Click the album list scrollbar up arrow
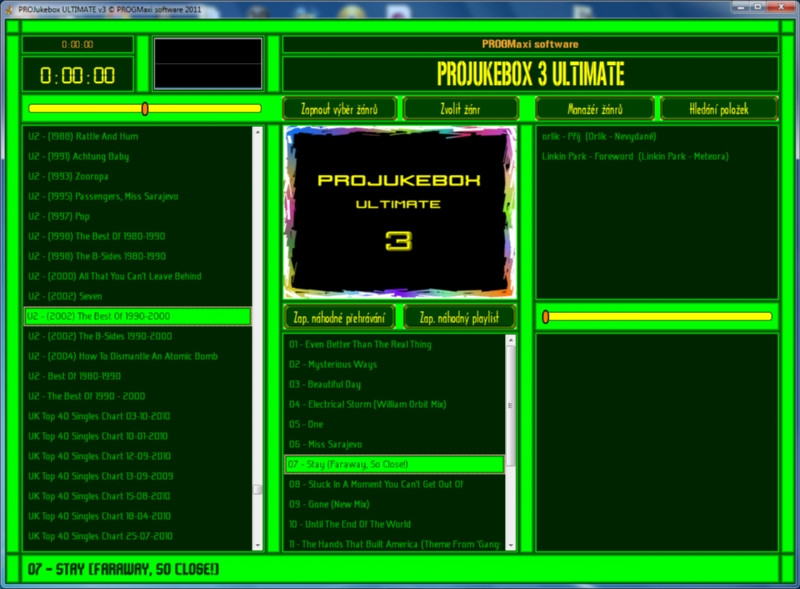800x589 pixels. coord(258,132)
